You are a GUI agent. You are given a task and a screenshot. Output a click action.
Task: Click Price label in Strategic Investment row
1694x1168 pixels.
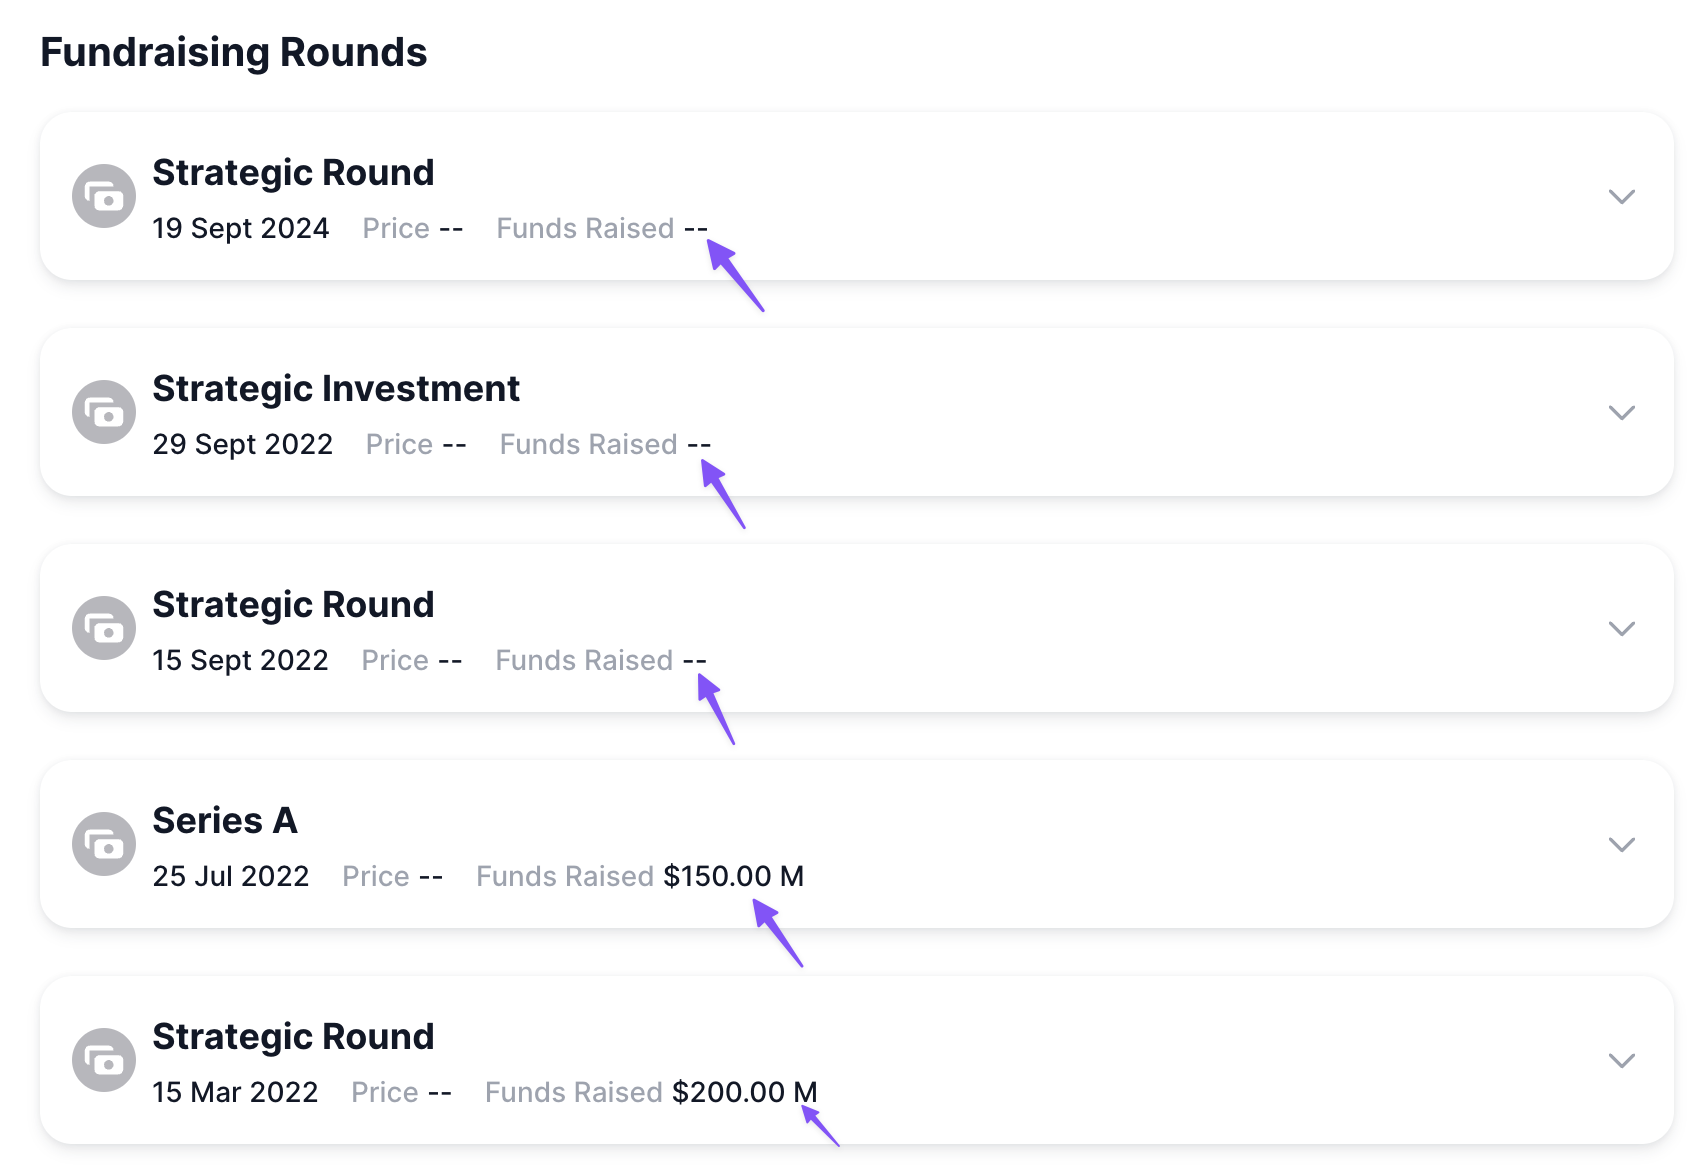pyautogui.click(x=399, y=444)
